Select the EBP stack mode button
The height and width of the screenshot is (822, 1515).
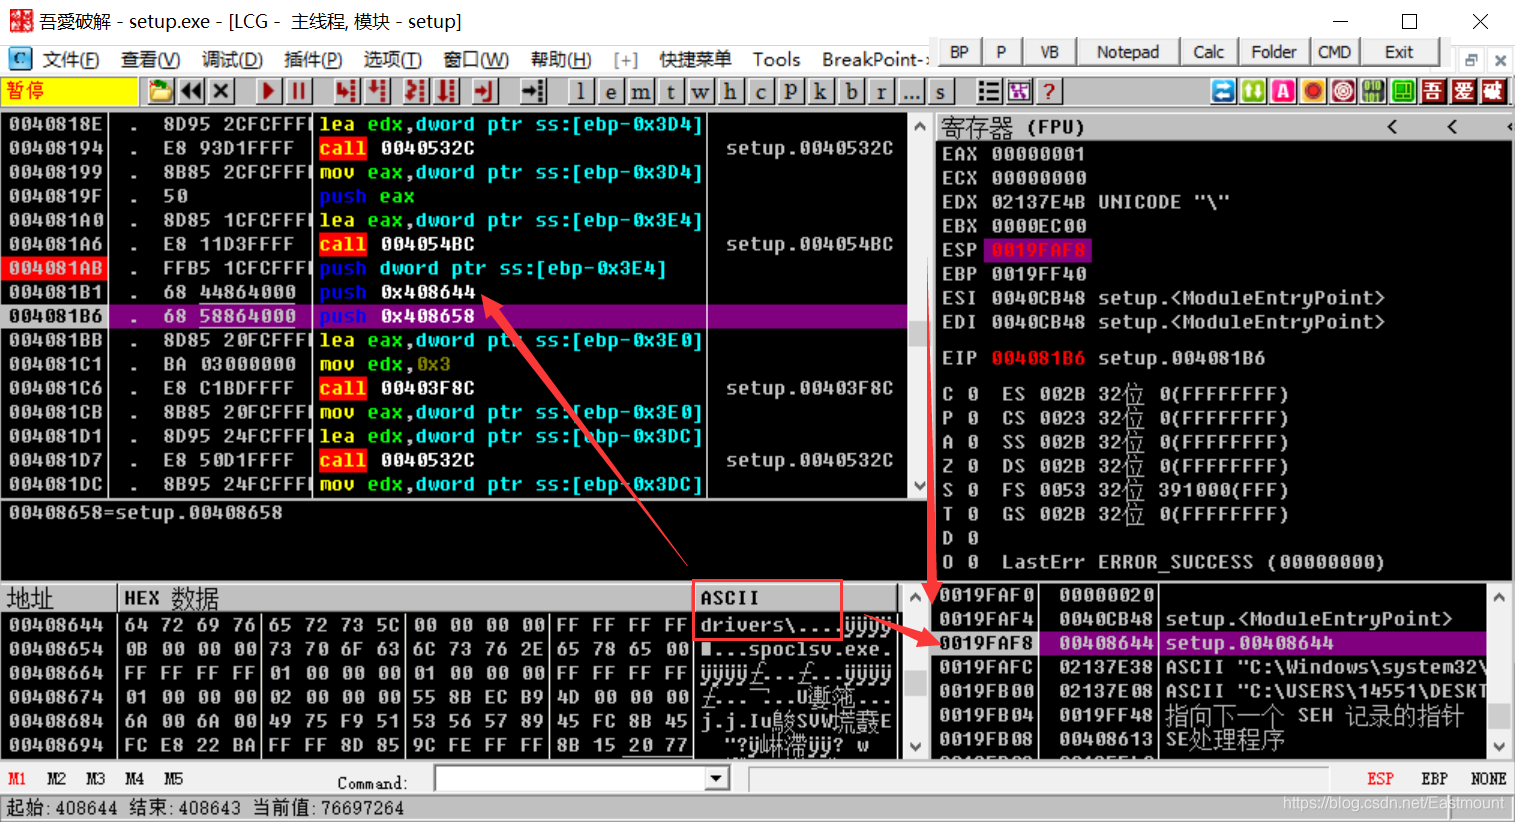tap(1434, 779)
